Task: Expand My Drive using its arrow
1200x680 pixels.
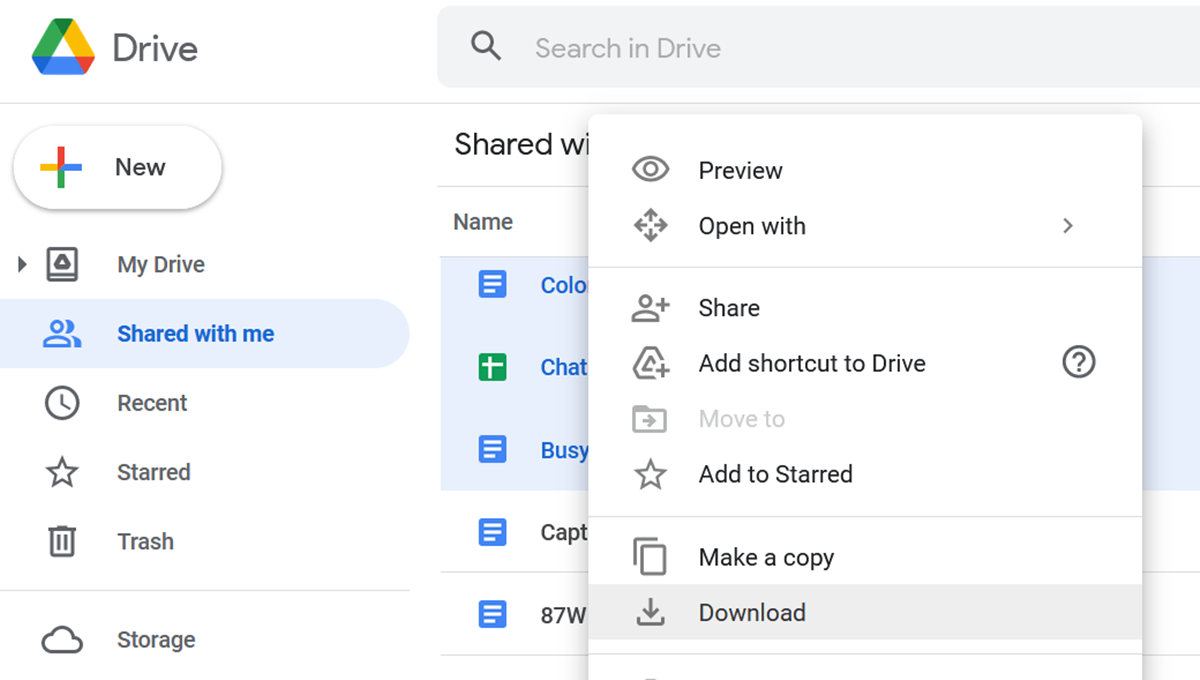Action: point(22,263)
